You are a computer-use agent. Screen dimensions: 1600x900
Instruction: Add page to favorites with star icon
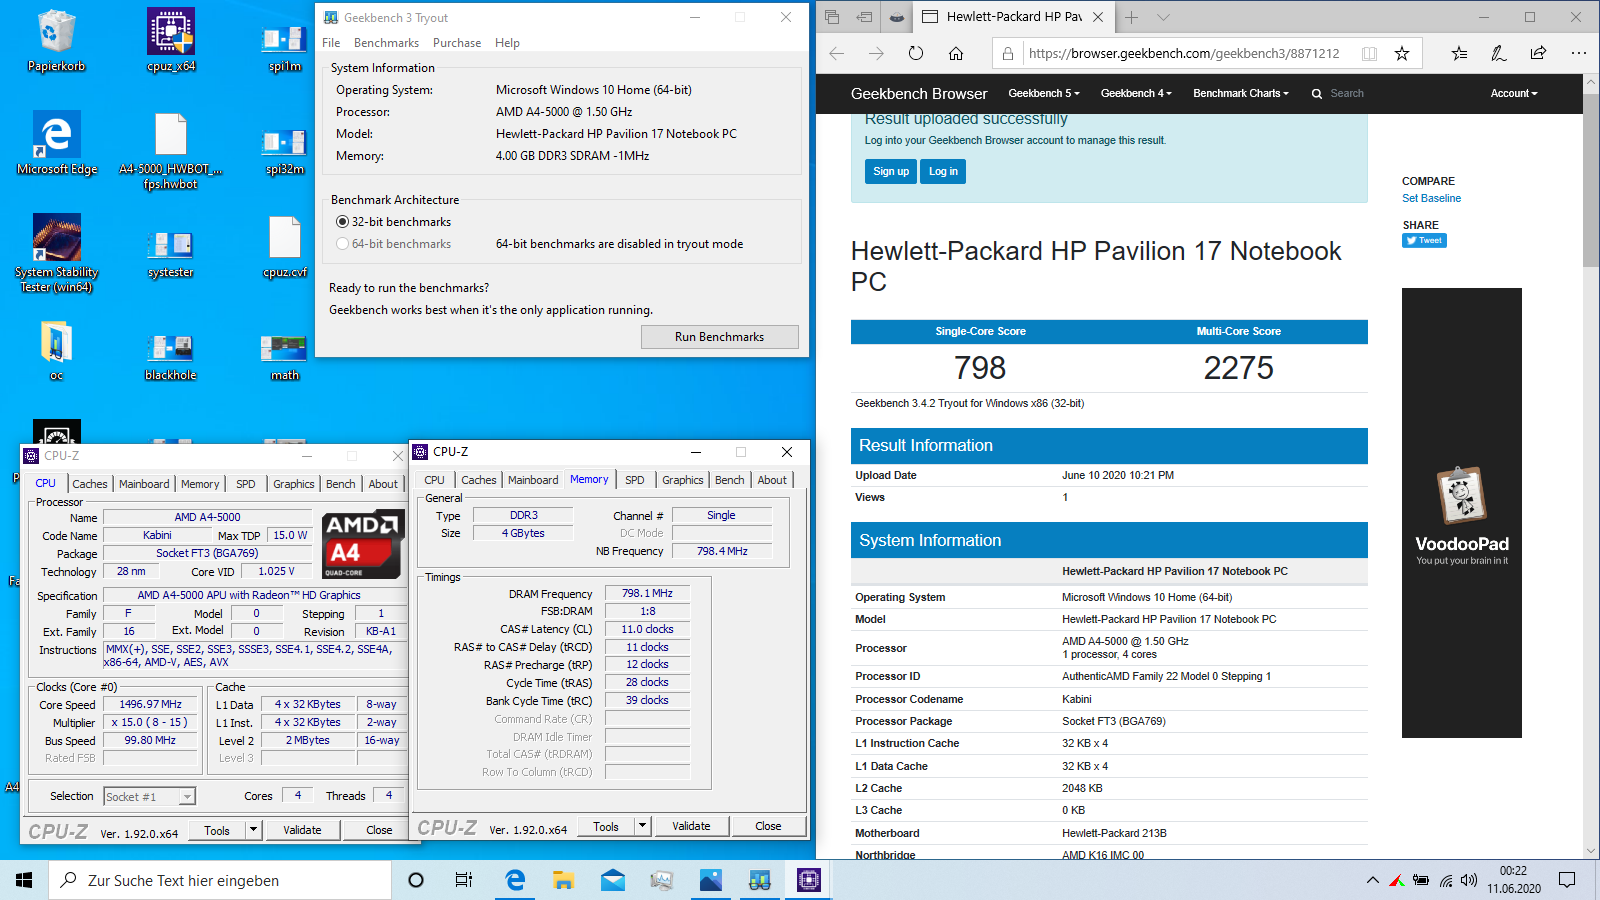1402,54
